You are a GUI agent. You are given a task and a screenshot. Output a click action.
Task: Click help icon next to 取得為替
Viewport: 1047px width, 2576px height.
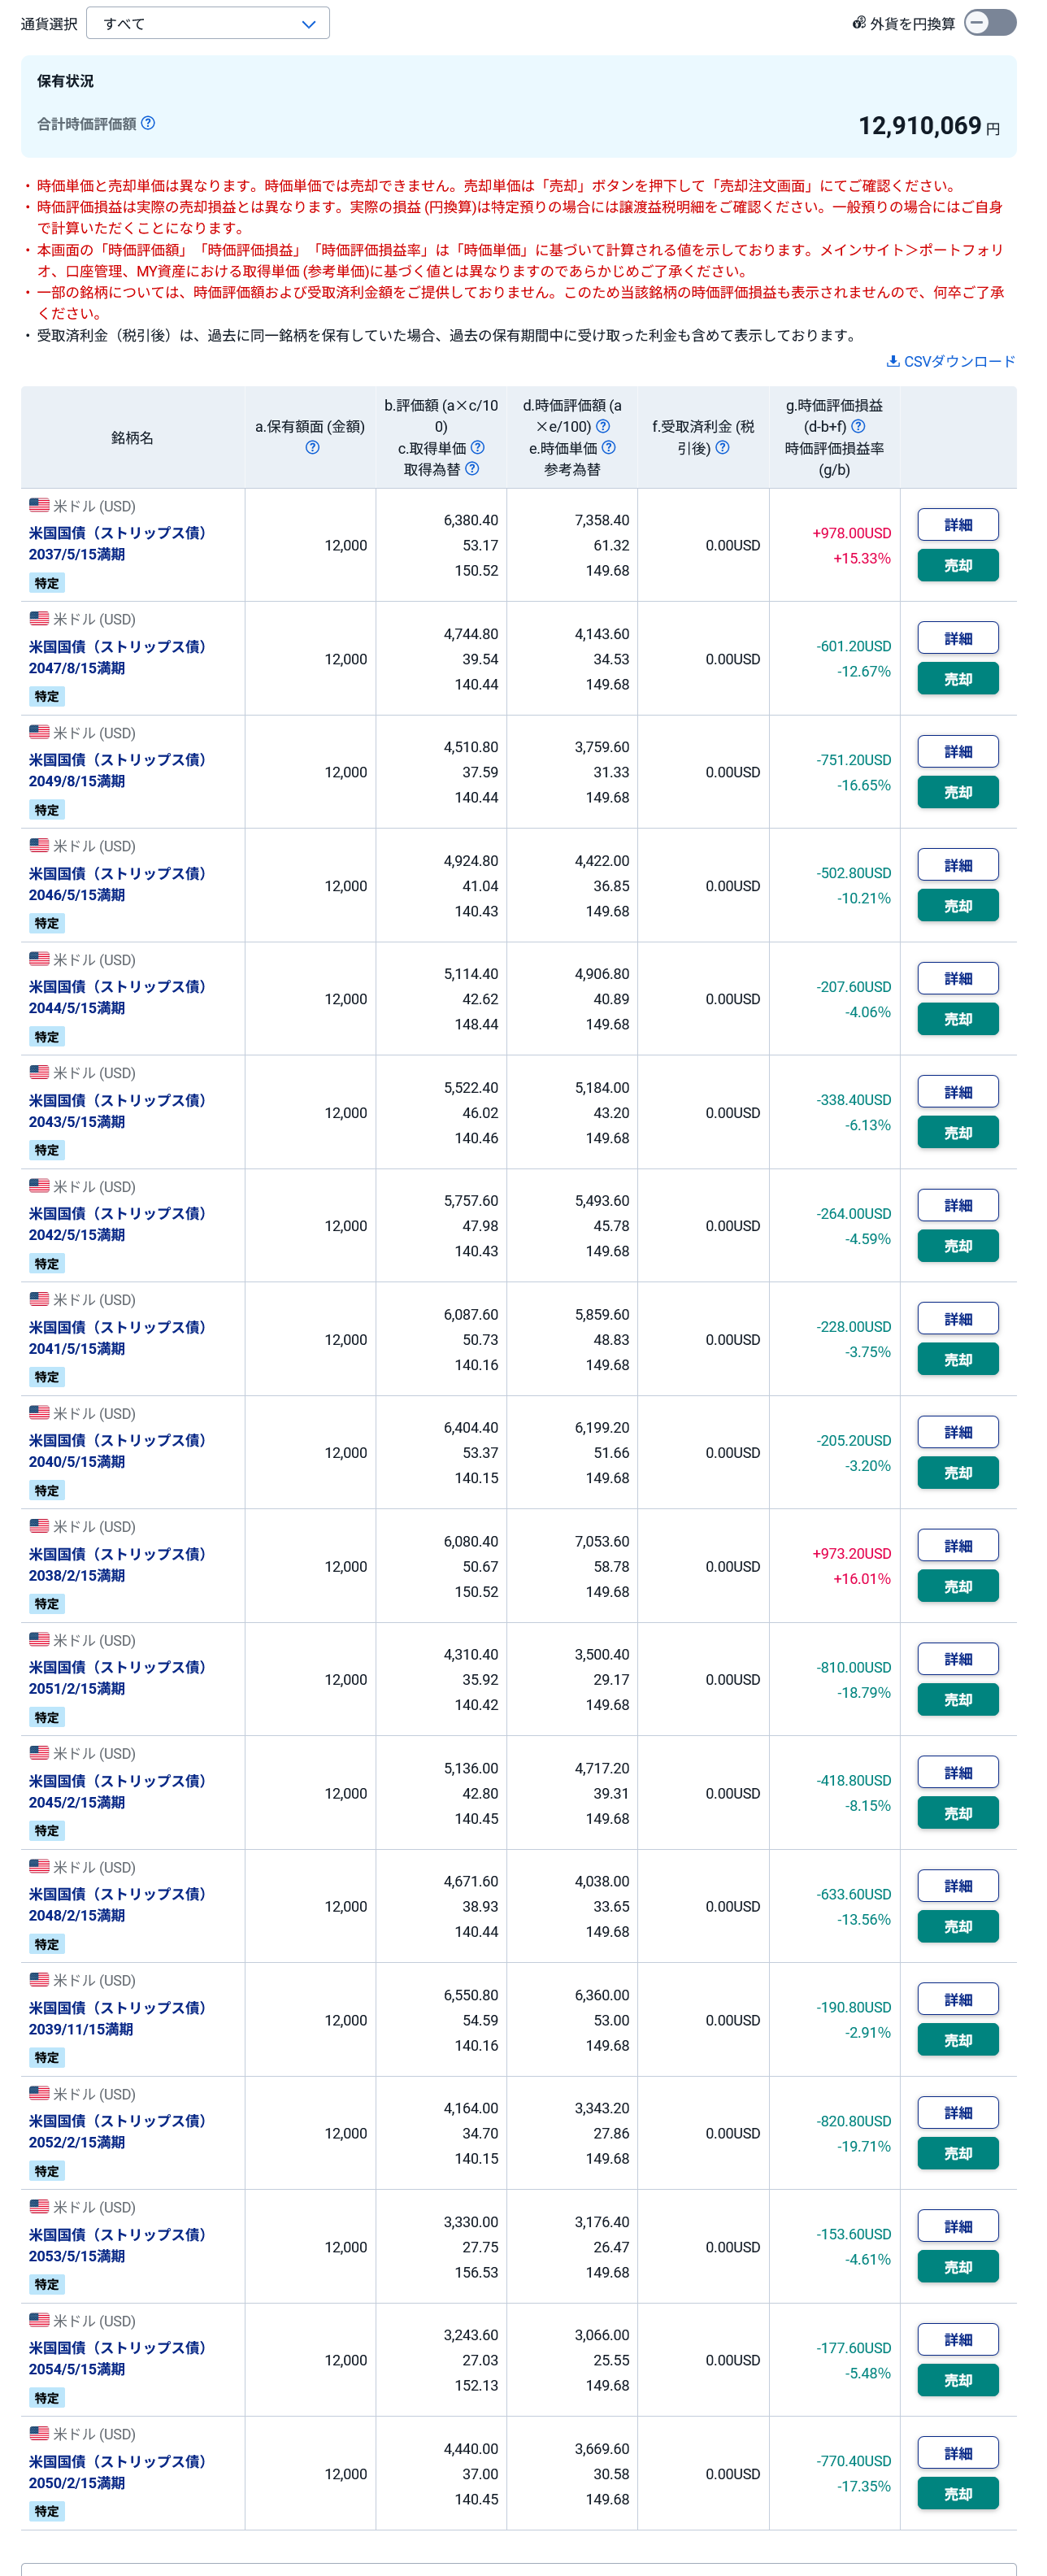(472, 468)
